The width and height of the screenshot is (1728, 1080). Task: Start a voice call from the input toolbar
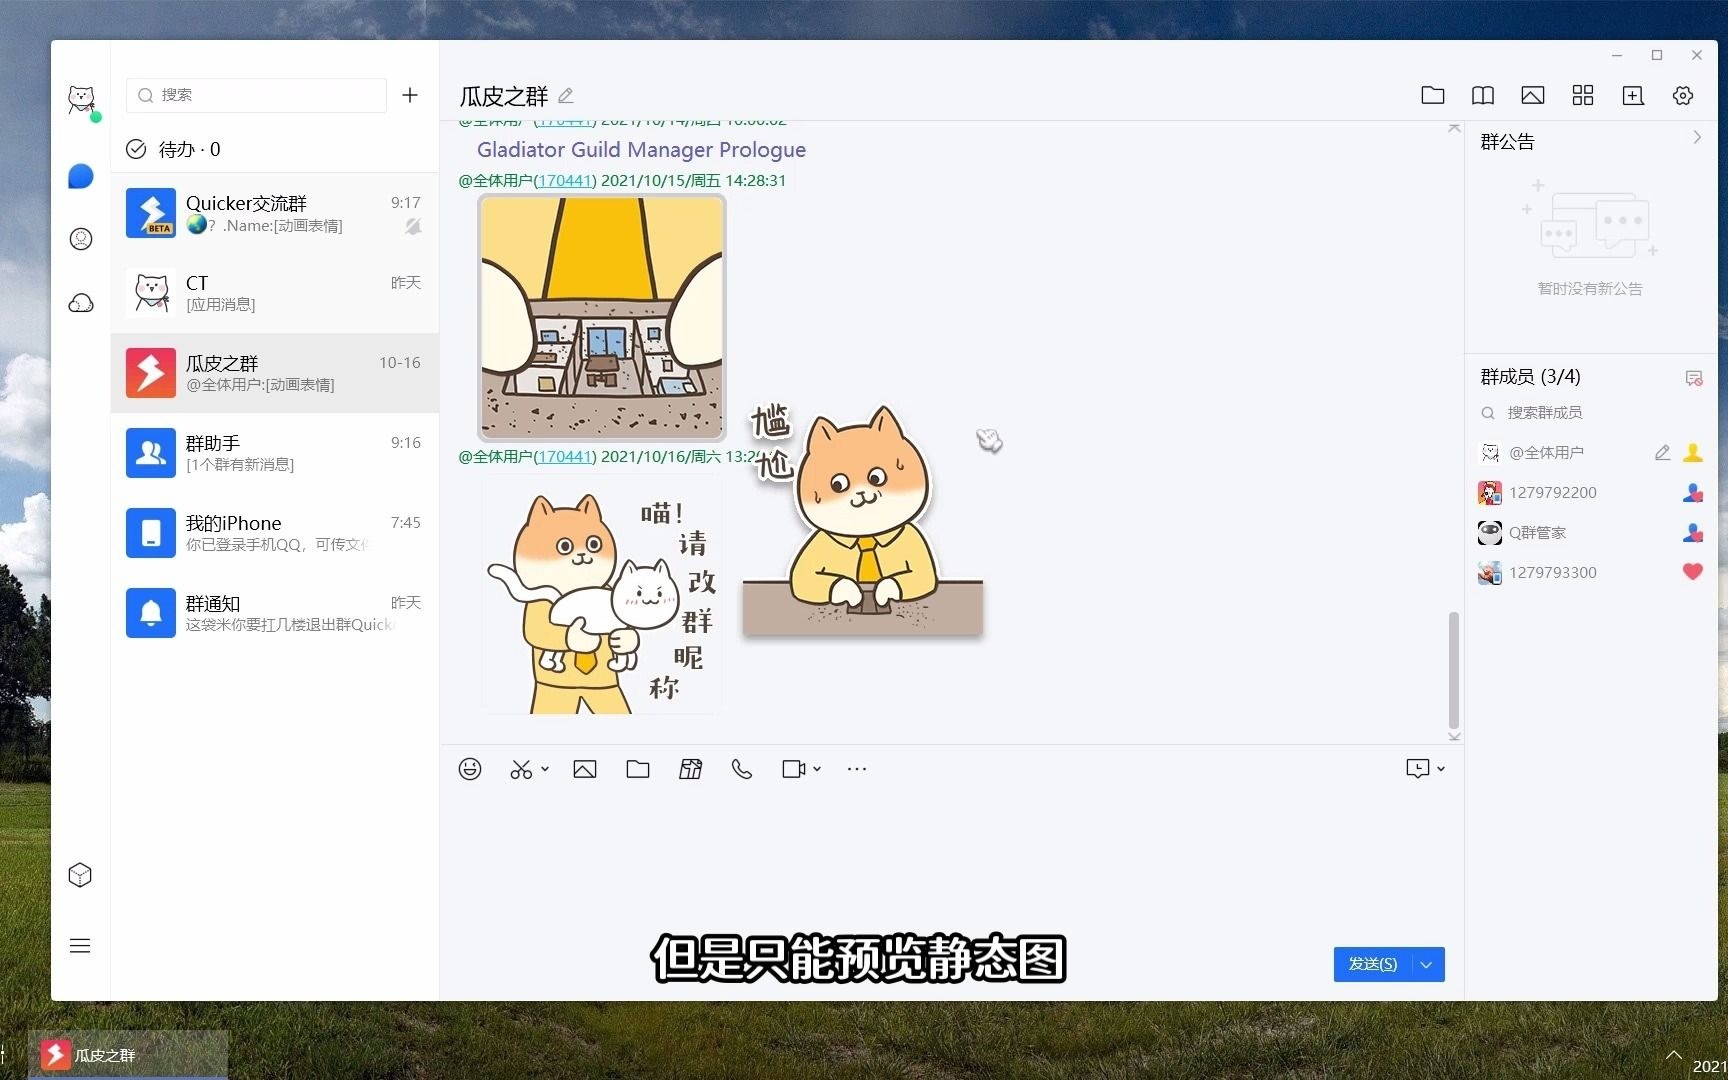tap(742, 768)
